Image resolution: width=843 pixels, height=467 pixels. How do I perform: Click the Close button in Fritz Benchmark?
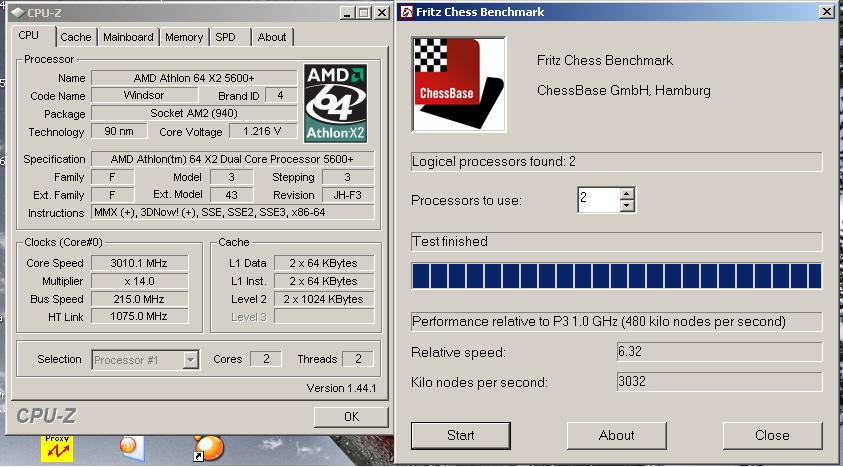(x=772, y=435)
